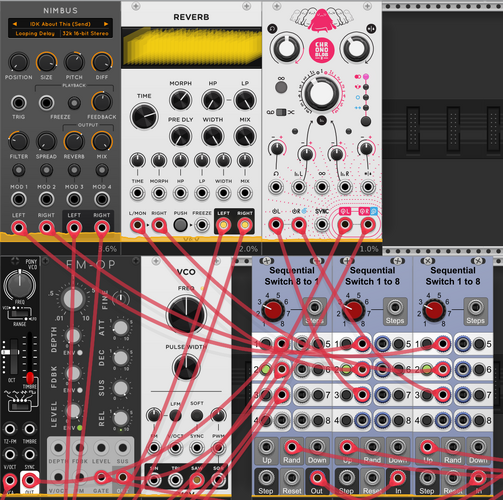
Task: Click the next preset arrow on Nimbus display
Action: click(x=106, y=24)
